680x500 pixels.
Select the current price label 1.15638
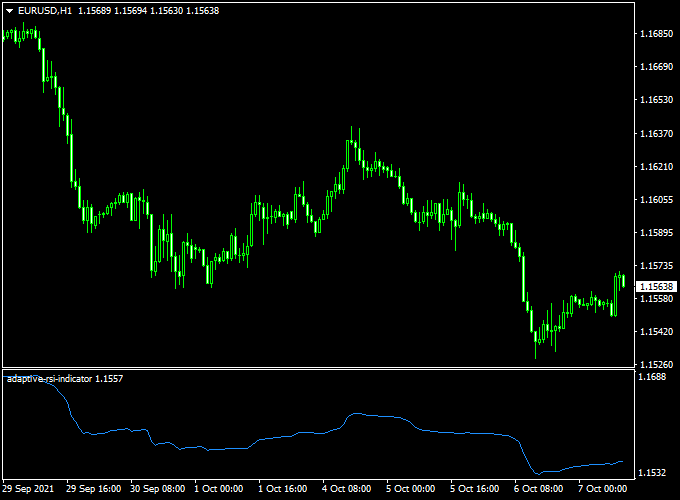coord(657,287)
